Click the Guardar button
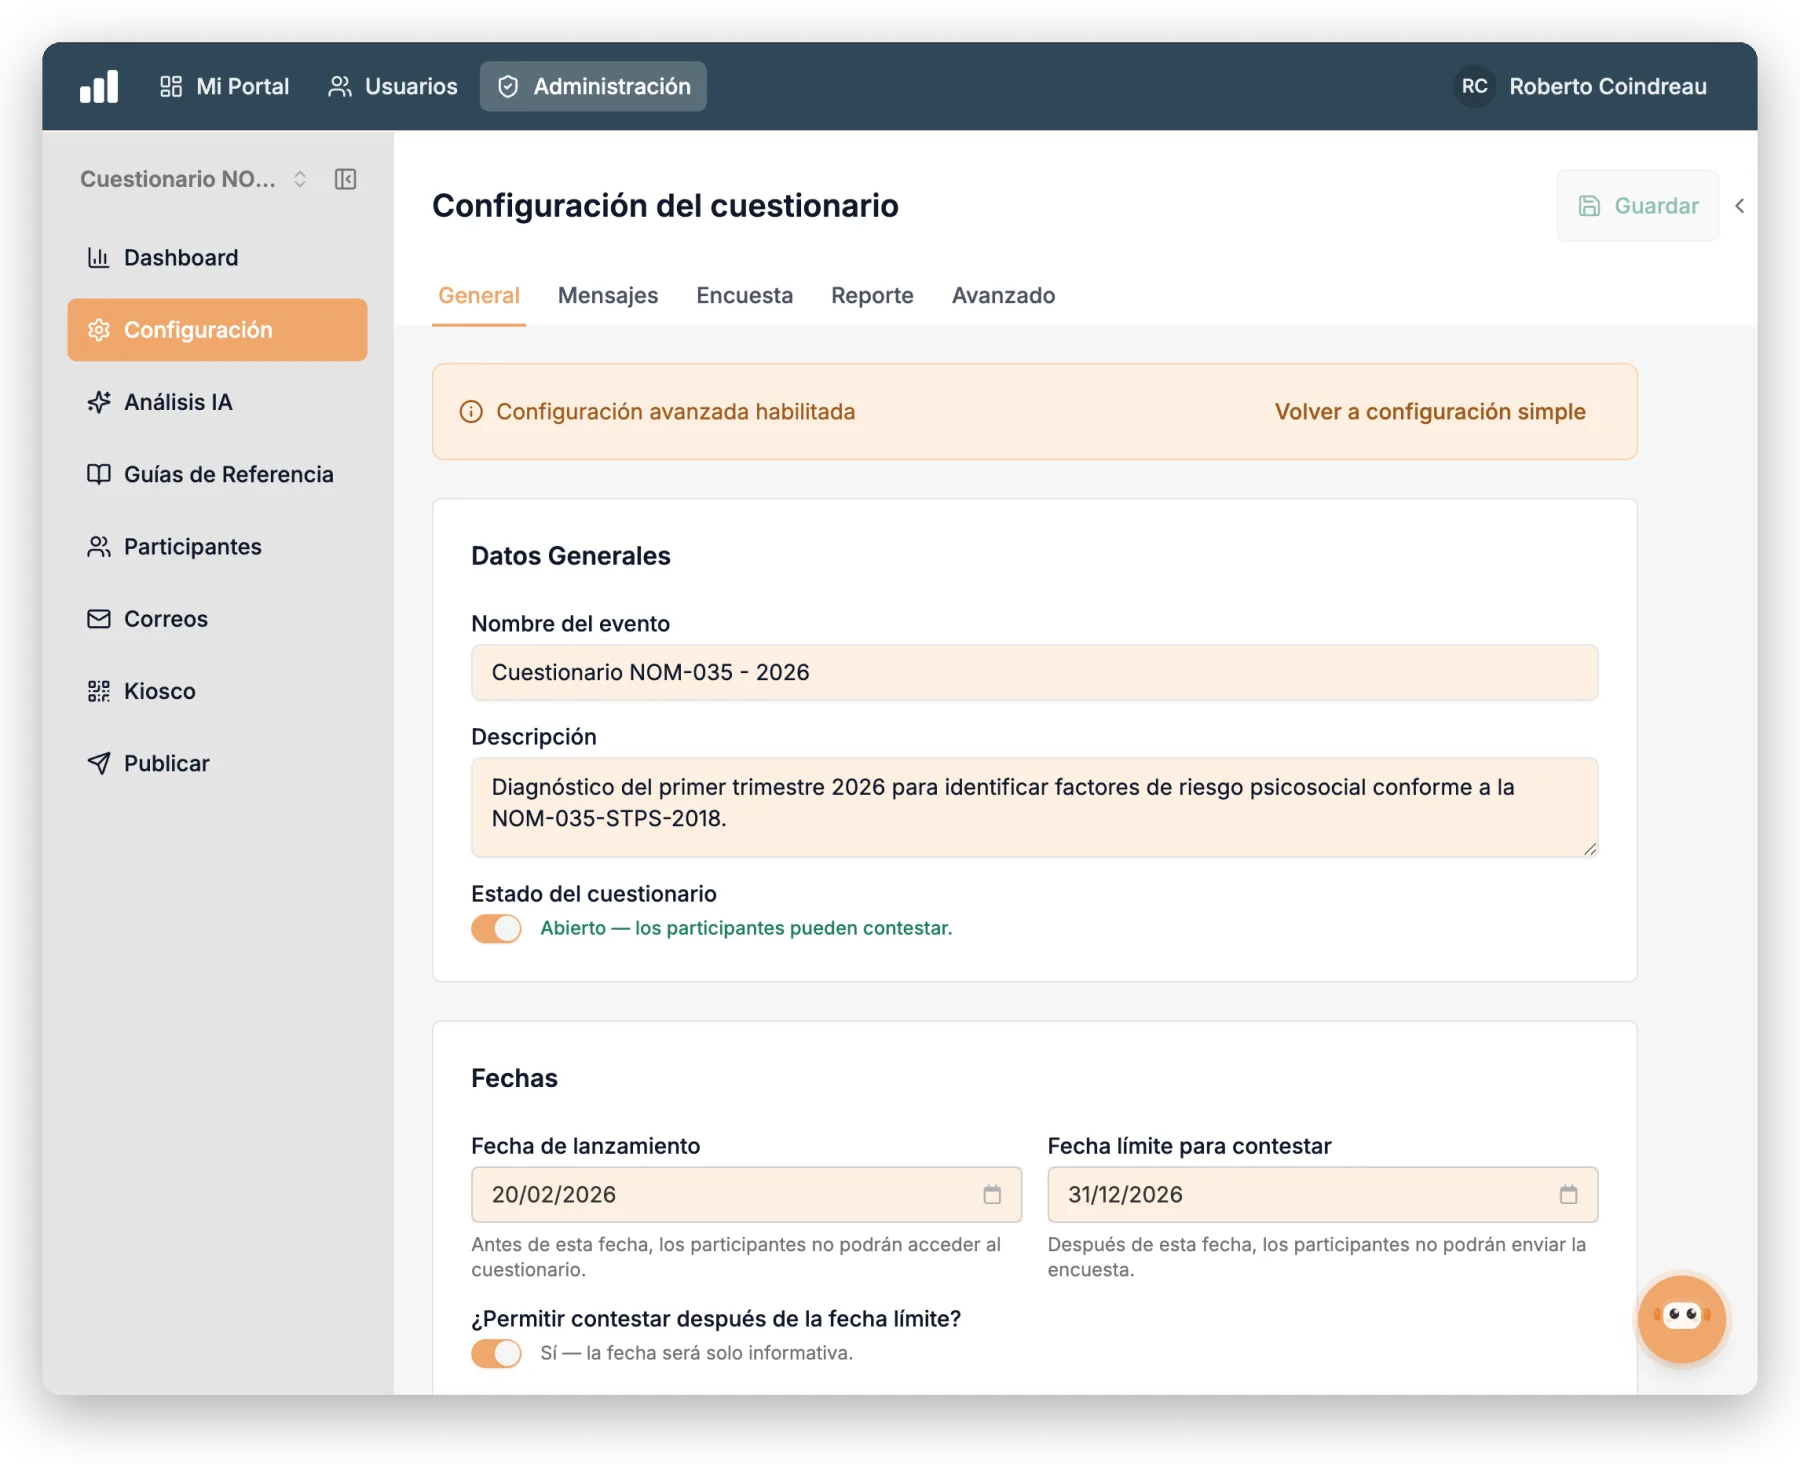The image size is (1800, 1464). coord(1637,206)
